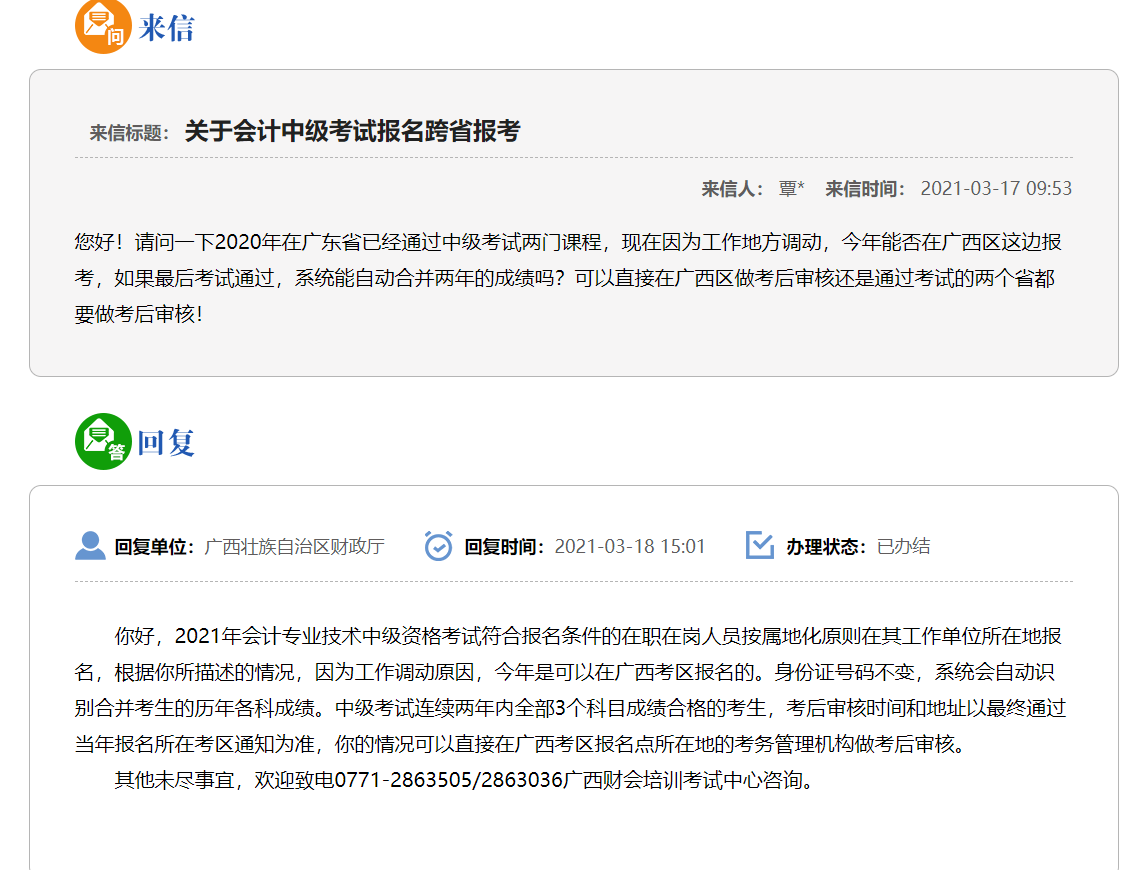
Task: Click the reply time 2021-03-18 15:01
Action: tap(629, 547)
